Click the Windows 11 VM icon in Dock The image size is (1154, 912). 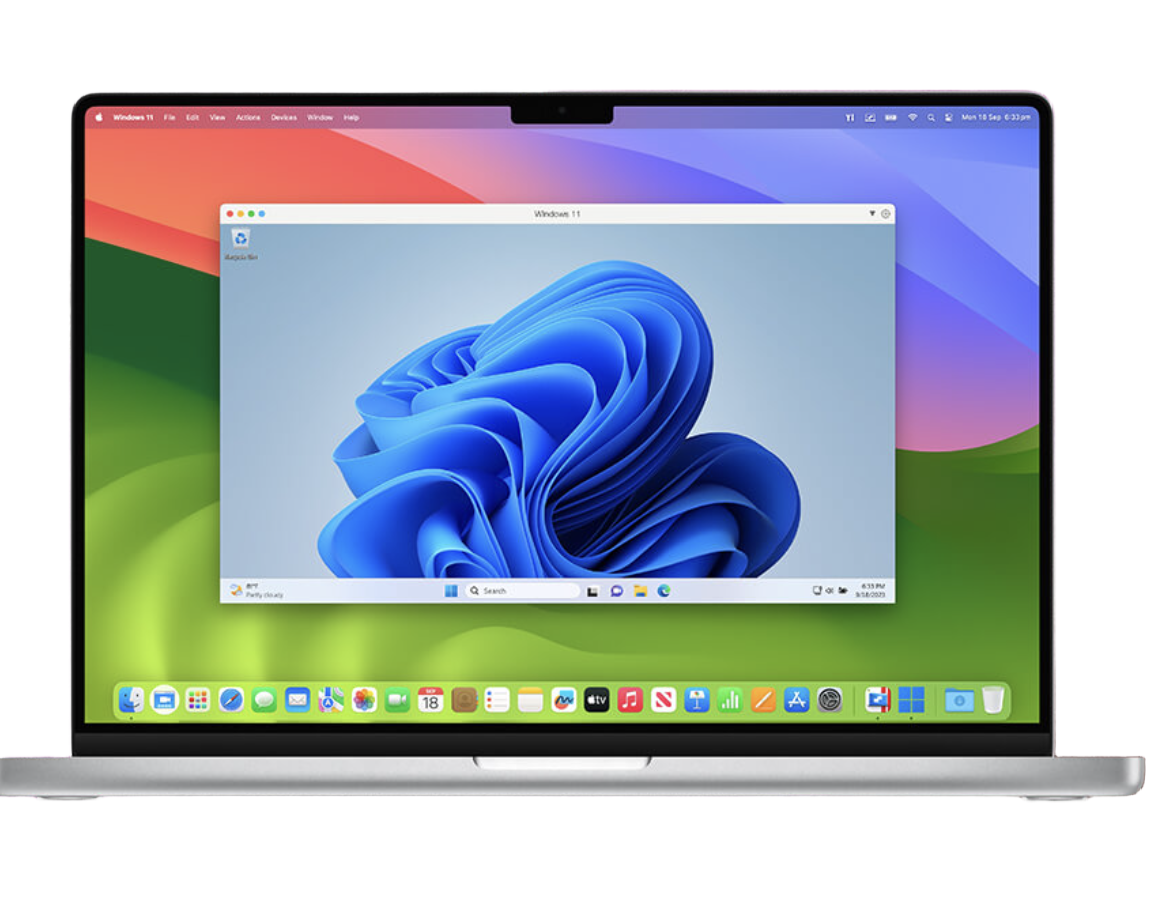(911, 700)
